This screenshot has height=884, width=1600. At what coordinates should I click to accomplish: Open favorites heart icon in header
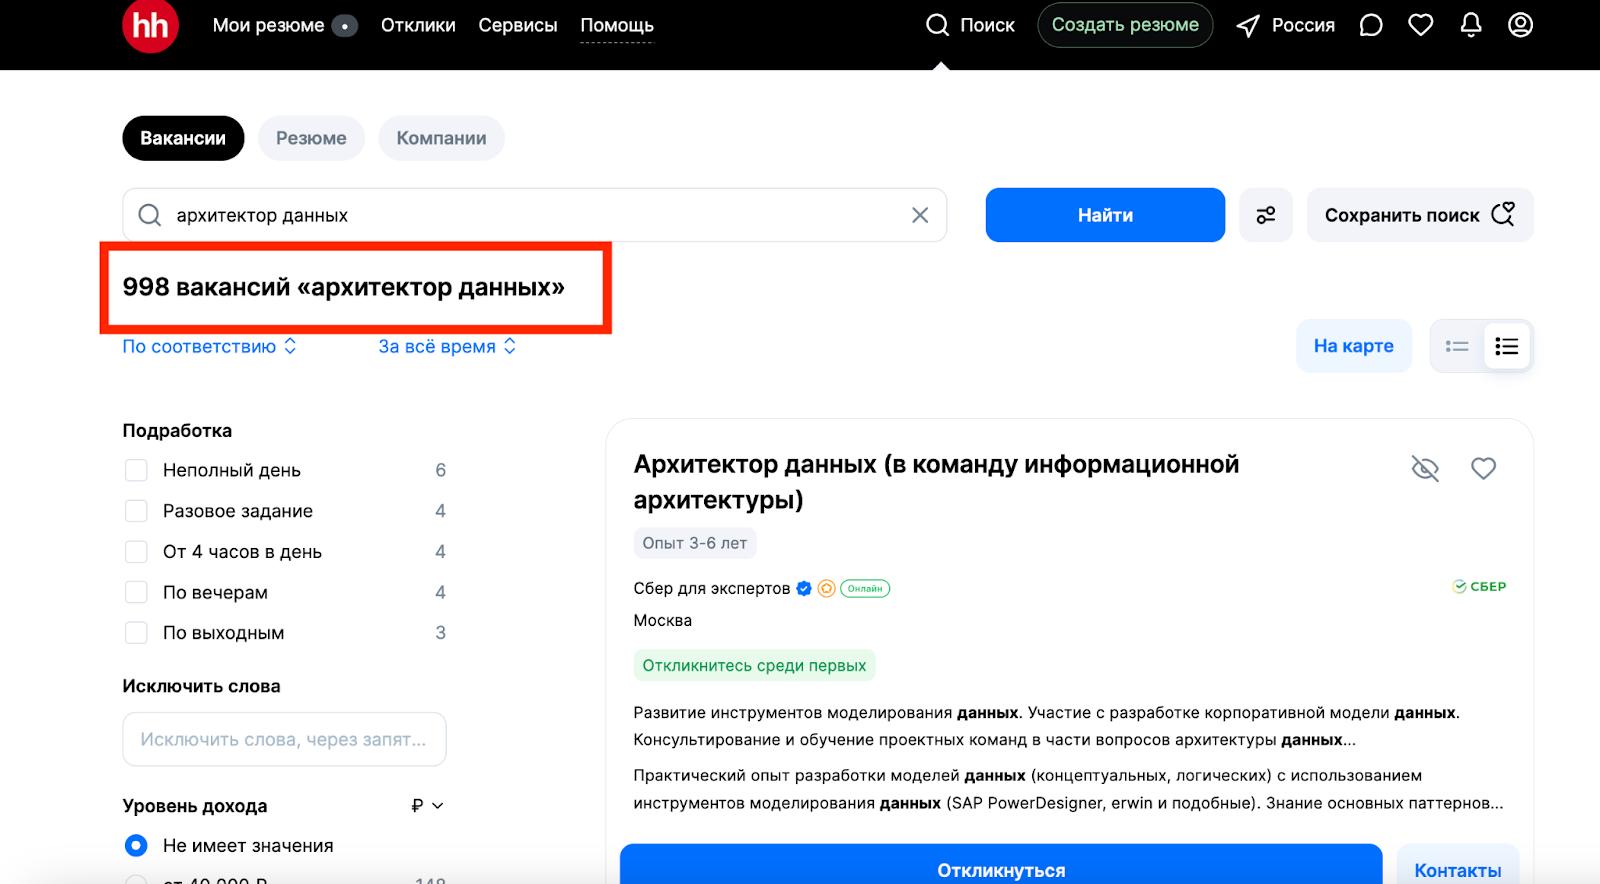[1421, 25]
